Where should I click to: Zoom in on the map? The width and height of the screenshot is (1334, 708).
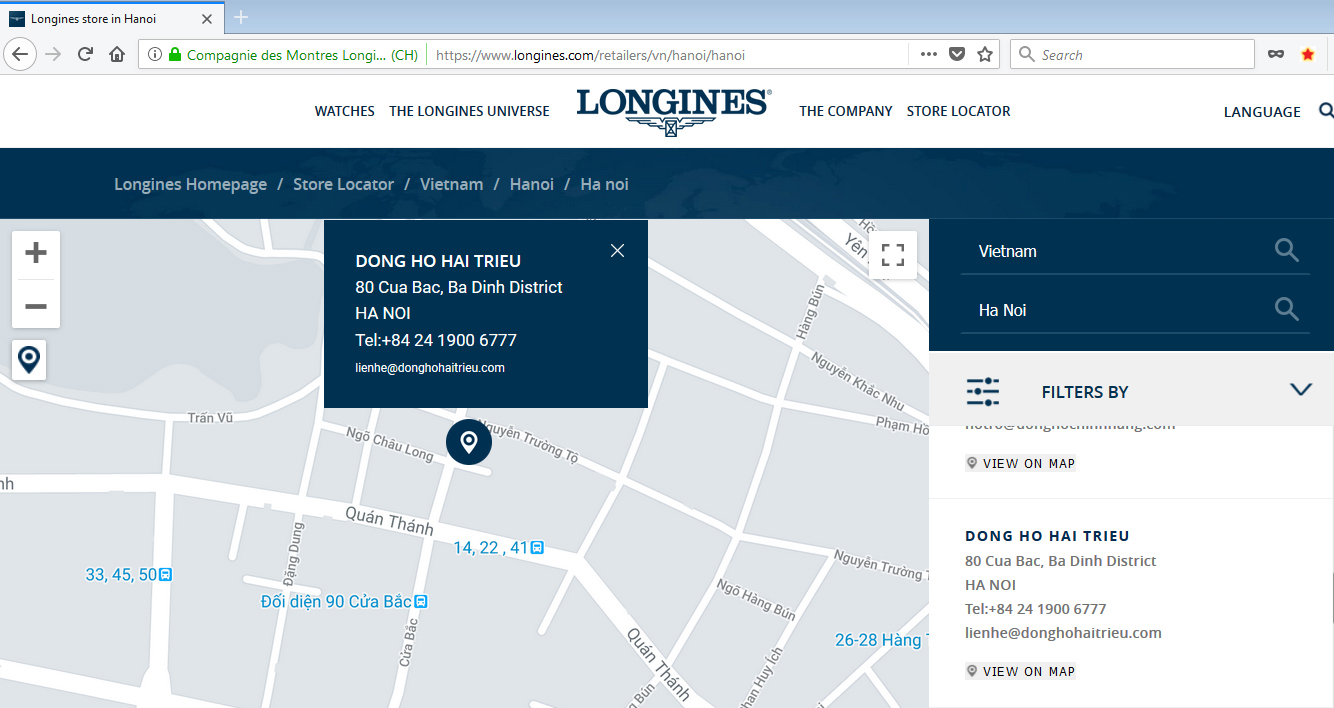pyautogui.click(x=36, y=253)
